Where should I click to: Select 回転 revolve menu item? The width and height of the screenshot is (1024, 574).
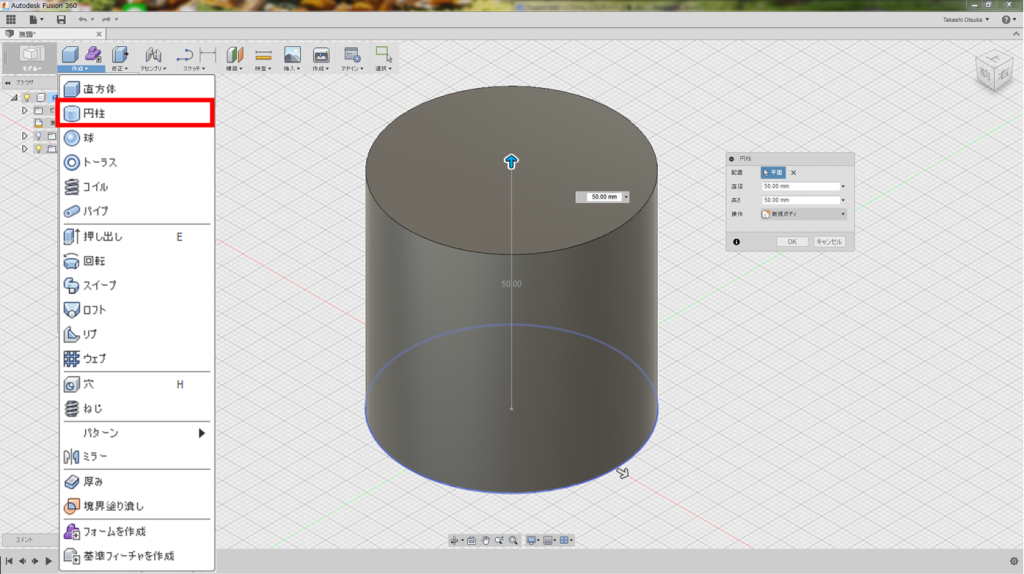pos(137,261)
